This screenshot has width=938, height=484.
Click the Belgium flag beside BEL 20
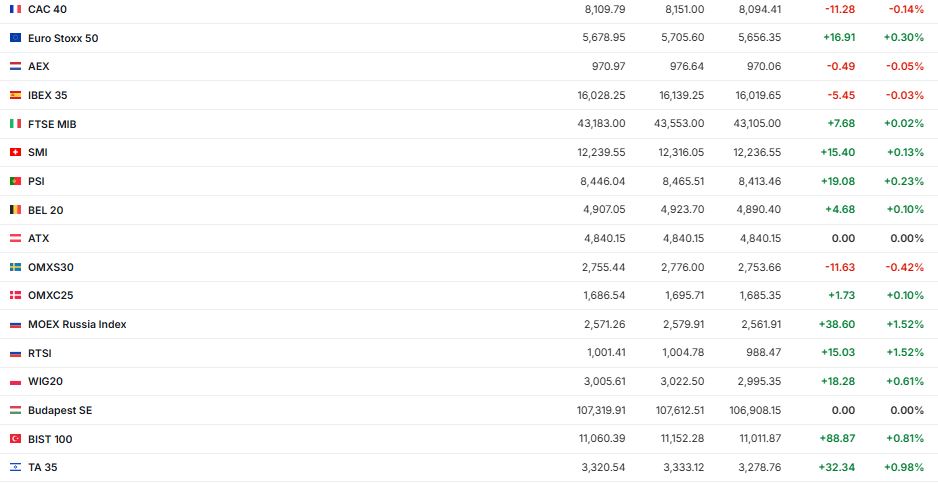pyautogui.click(x=15, y=210)
